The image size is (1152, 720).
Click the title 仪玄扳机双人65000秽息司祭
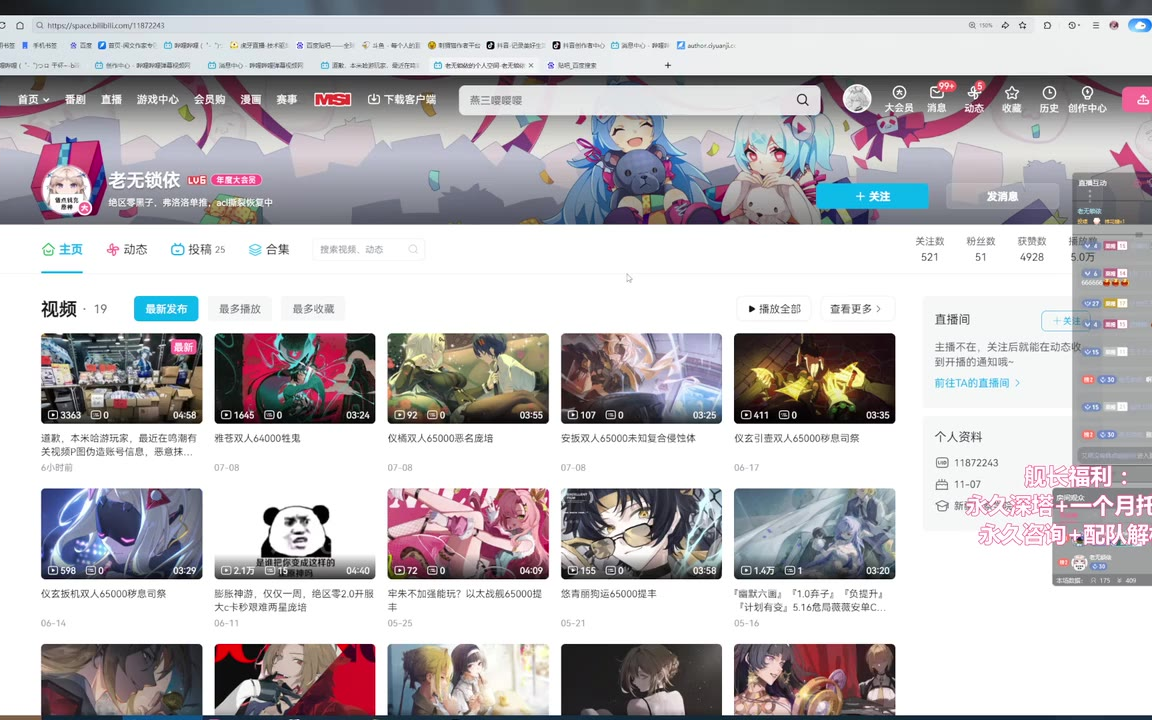point(104,594)
